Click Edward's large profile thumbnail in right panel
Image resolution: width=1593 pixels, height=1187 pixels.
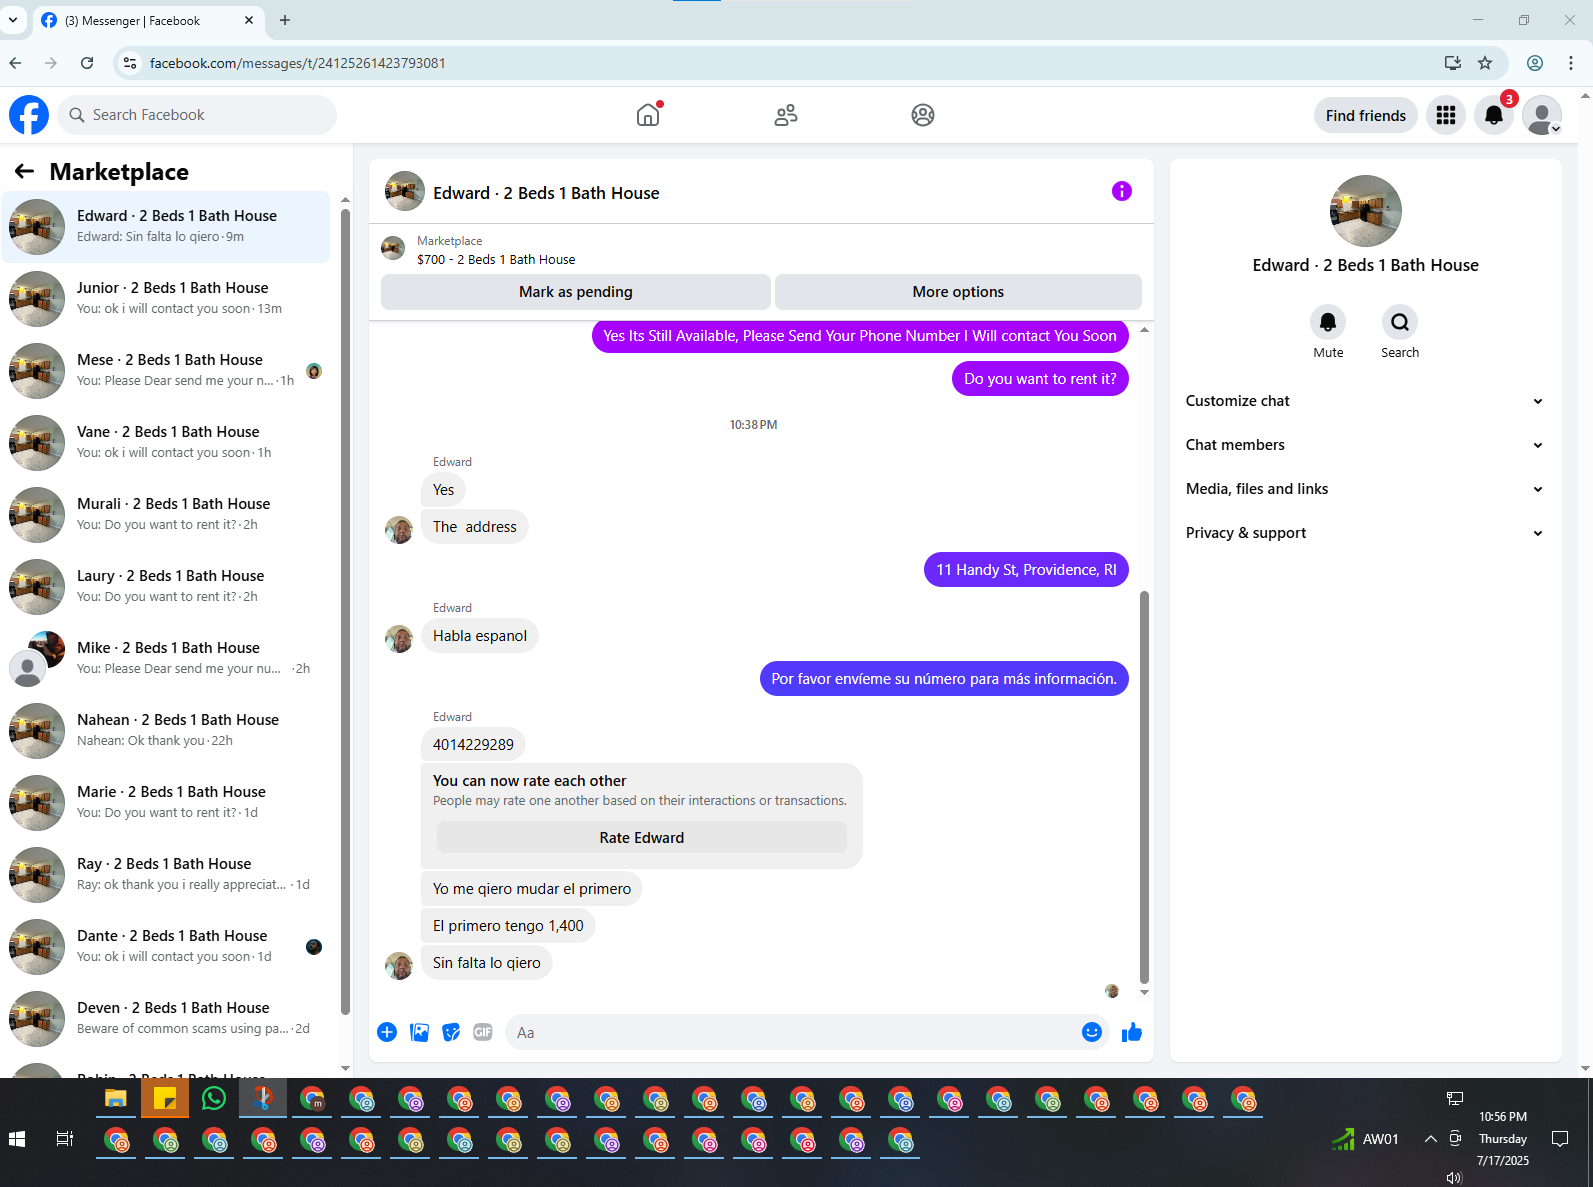[1365, 211]
